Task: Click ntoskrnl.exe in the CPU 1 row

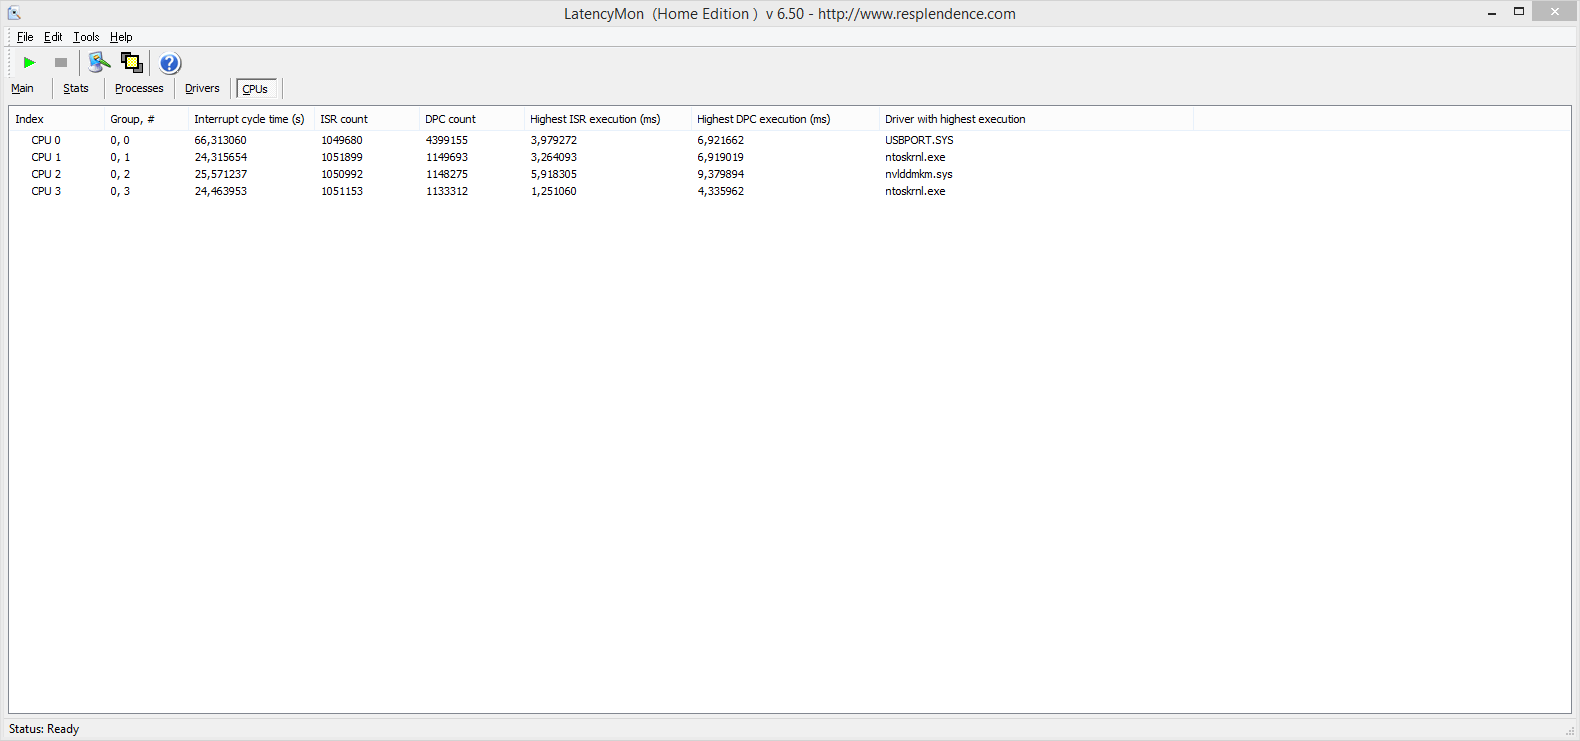Action: click(915, 157)
